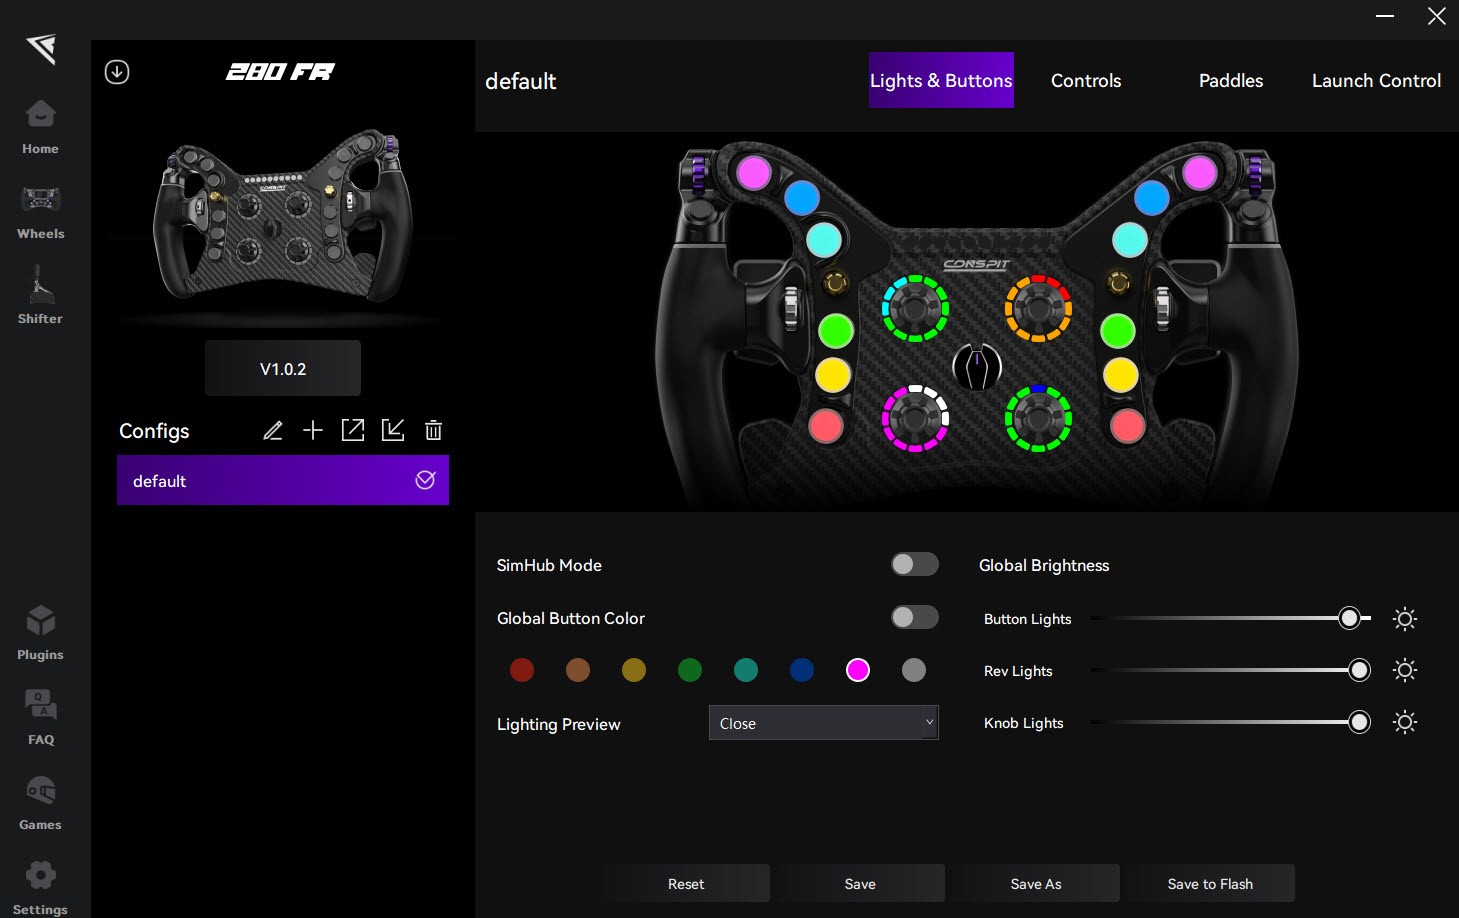Click Save to Flash button

pos(1210,884)
